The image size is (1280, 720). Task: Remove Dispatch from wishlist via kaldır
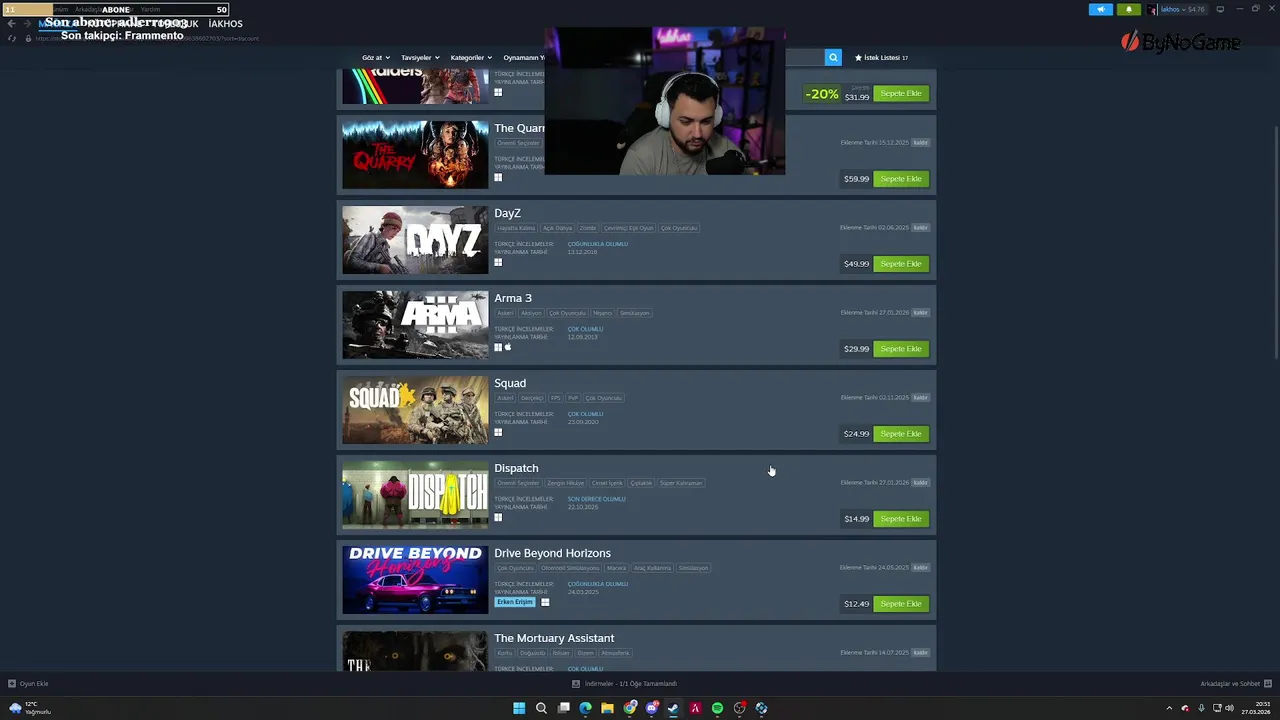click(921, 483)
